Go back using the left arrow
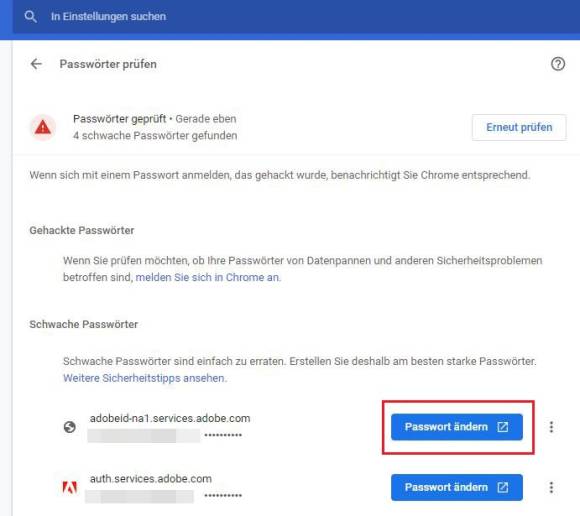 36,64
